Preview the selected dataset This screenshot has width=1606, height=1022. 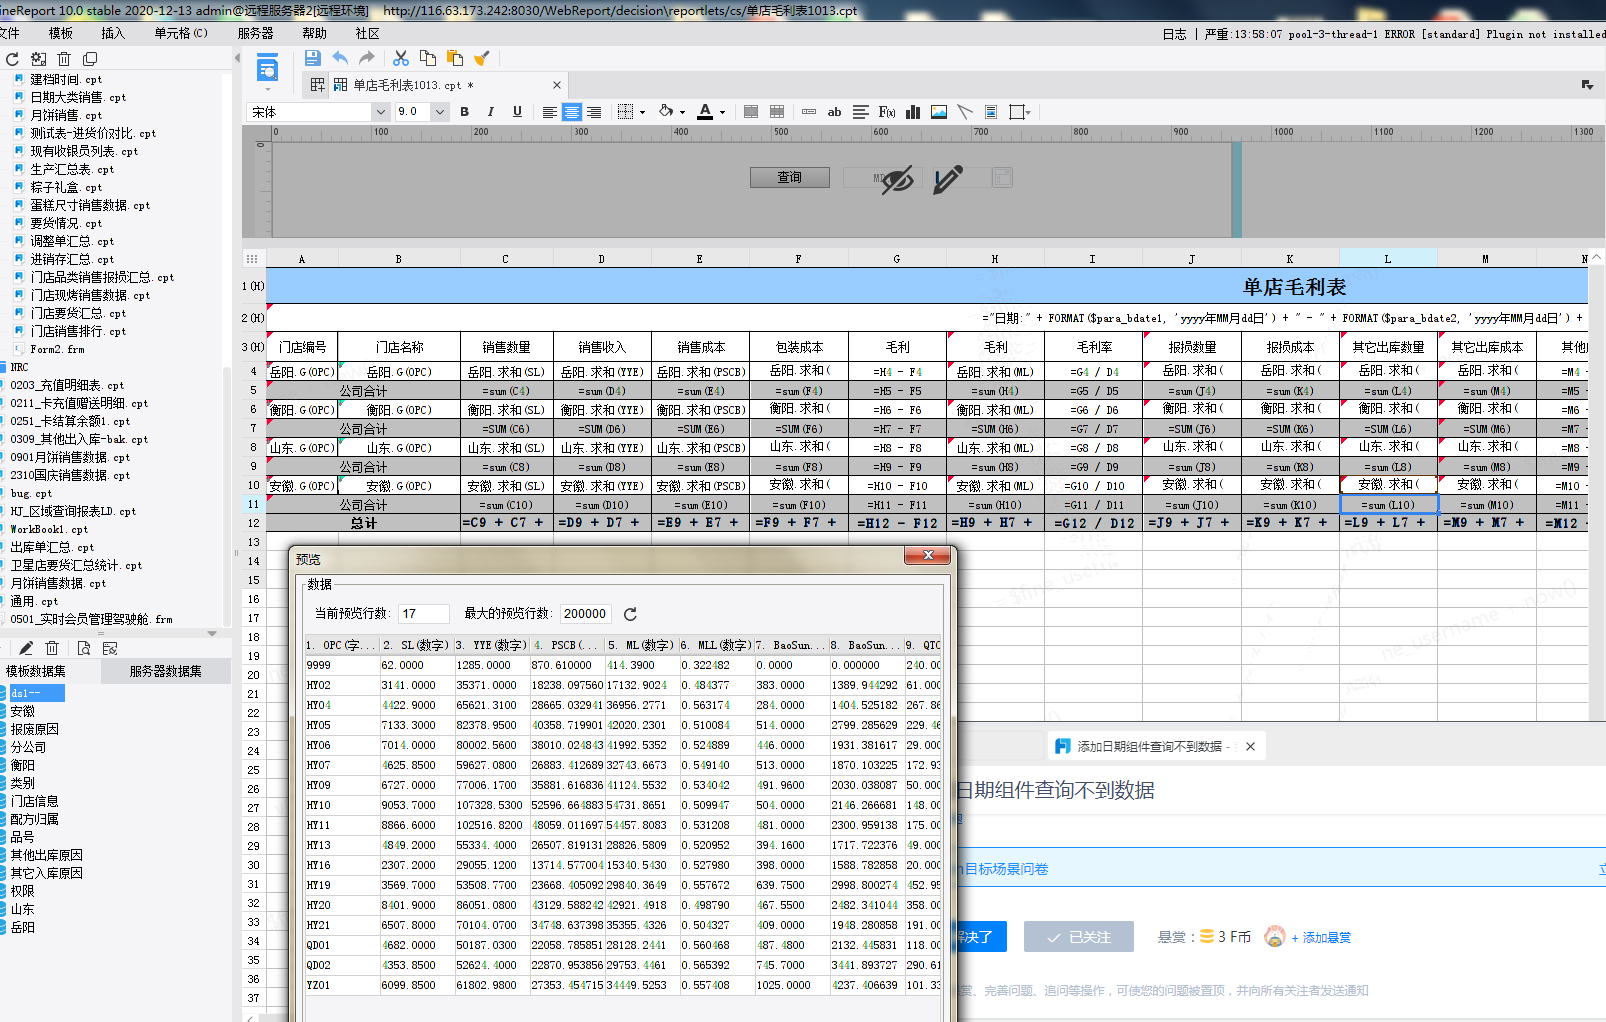coord(84,648)
